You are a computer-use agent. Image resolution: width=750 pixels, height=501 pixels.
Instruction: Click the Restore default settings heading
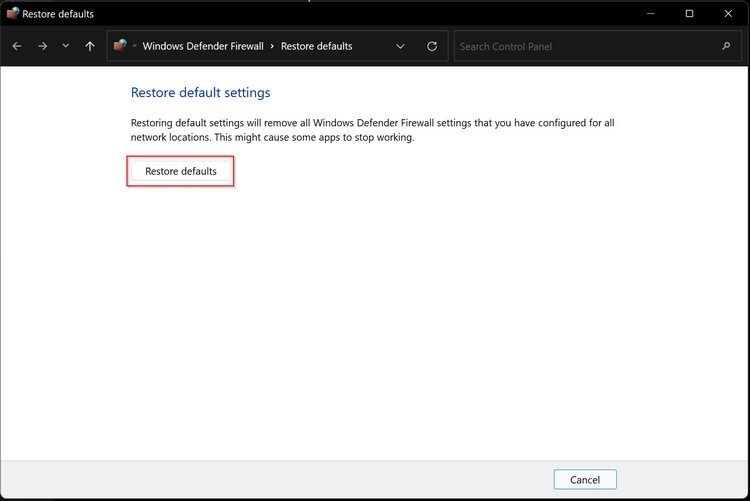point(200,92)
